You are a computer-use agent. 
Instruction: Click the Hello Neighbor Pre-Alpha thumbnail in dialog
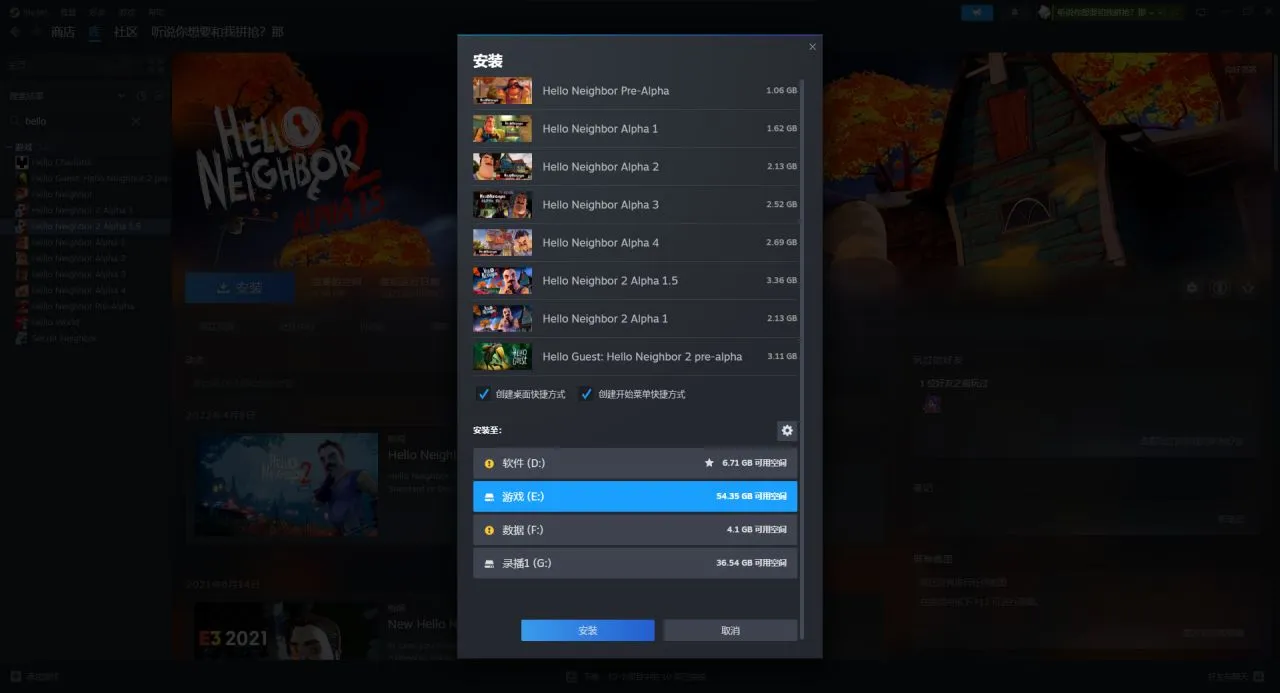502,90
